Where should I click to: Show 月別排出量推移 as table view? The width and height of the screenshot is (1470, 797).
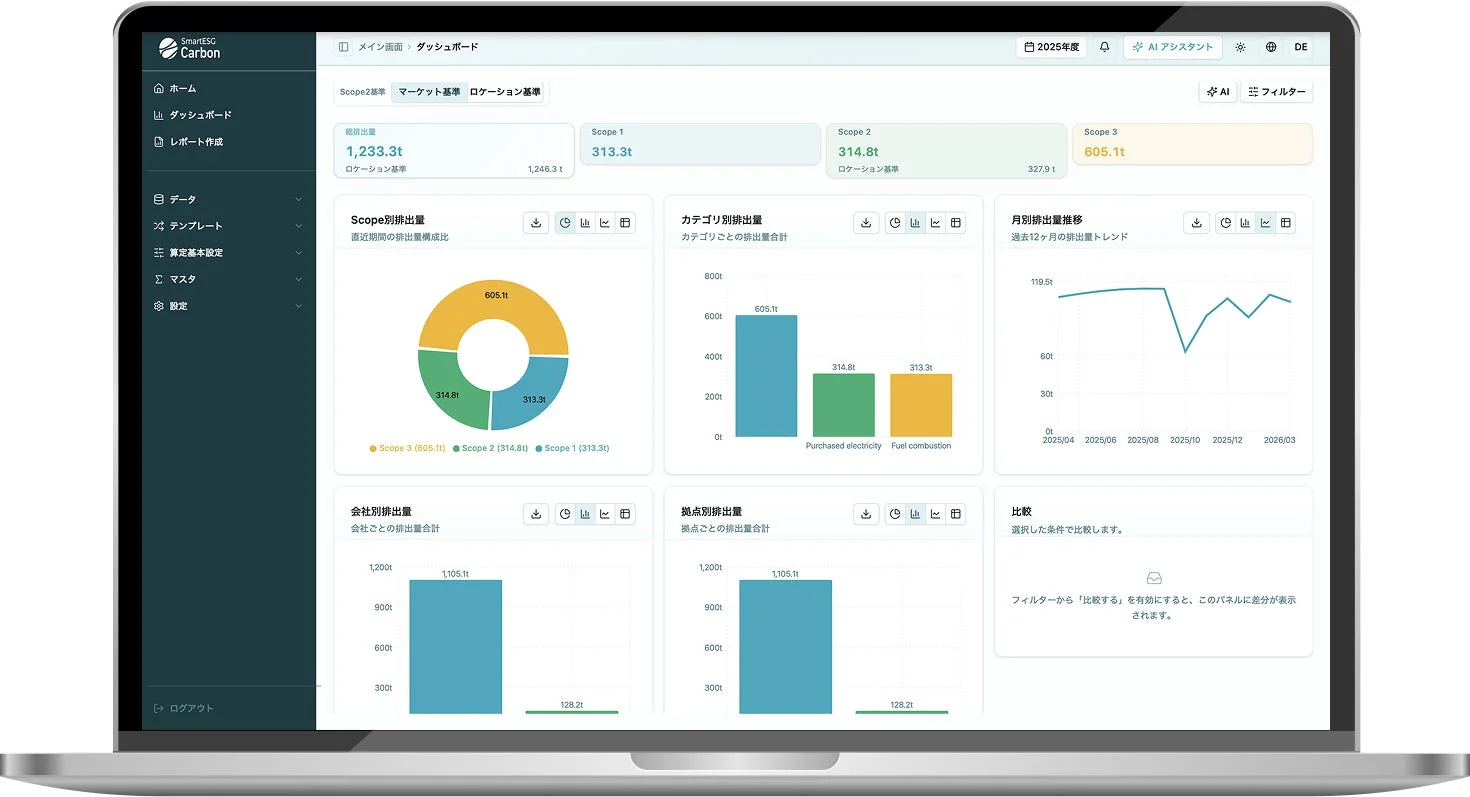[x=1285, y=223]
